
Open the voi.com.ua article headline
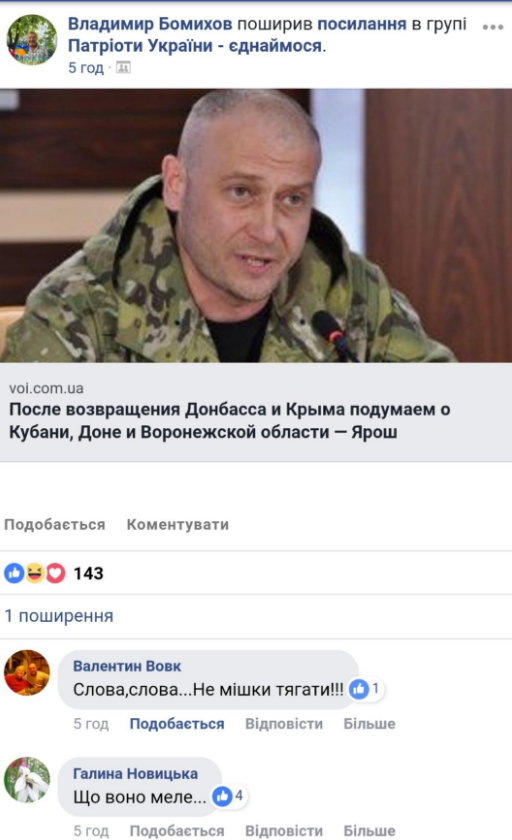tap(230, 421)
